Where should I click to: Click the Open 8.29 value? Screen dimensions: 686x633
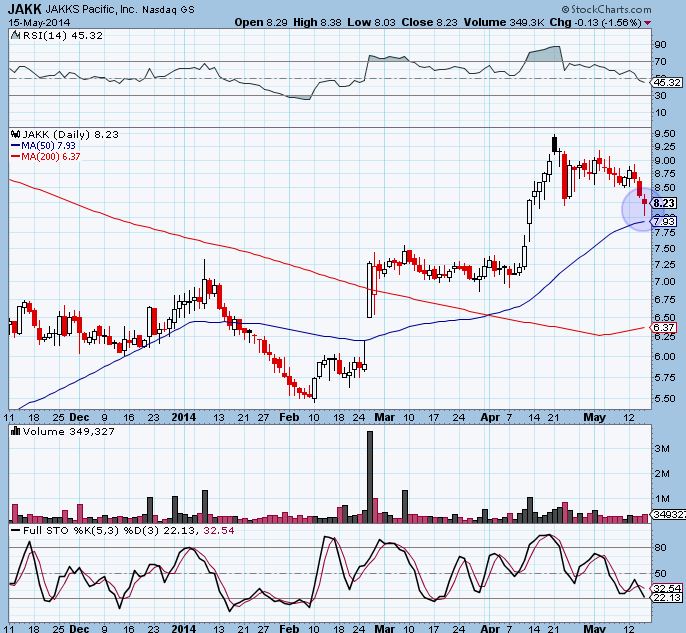[x=261, y=22]
